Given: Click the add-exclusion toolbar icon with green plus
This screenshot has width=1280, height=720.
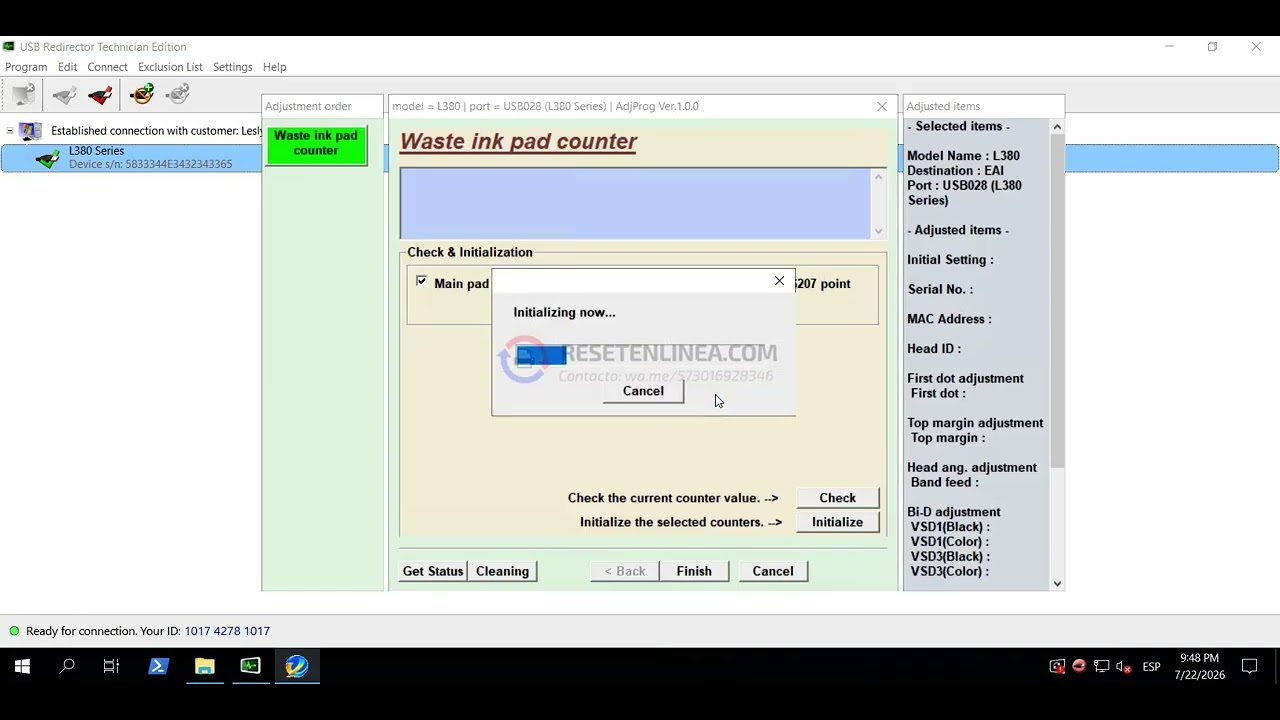Looking at the screenshot, I should pyautogui.click(x=142, y=95).
